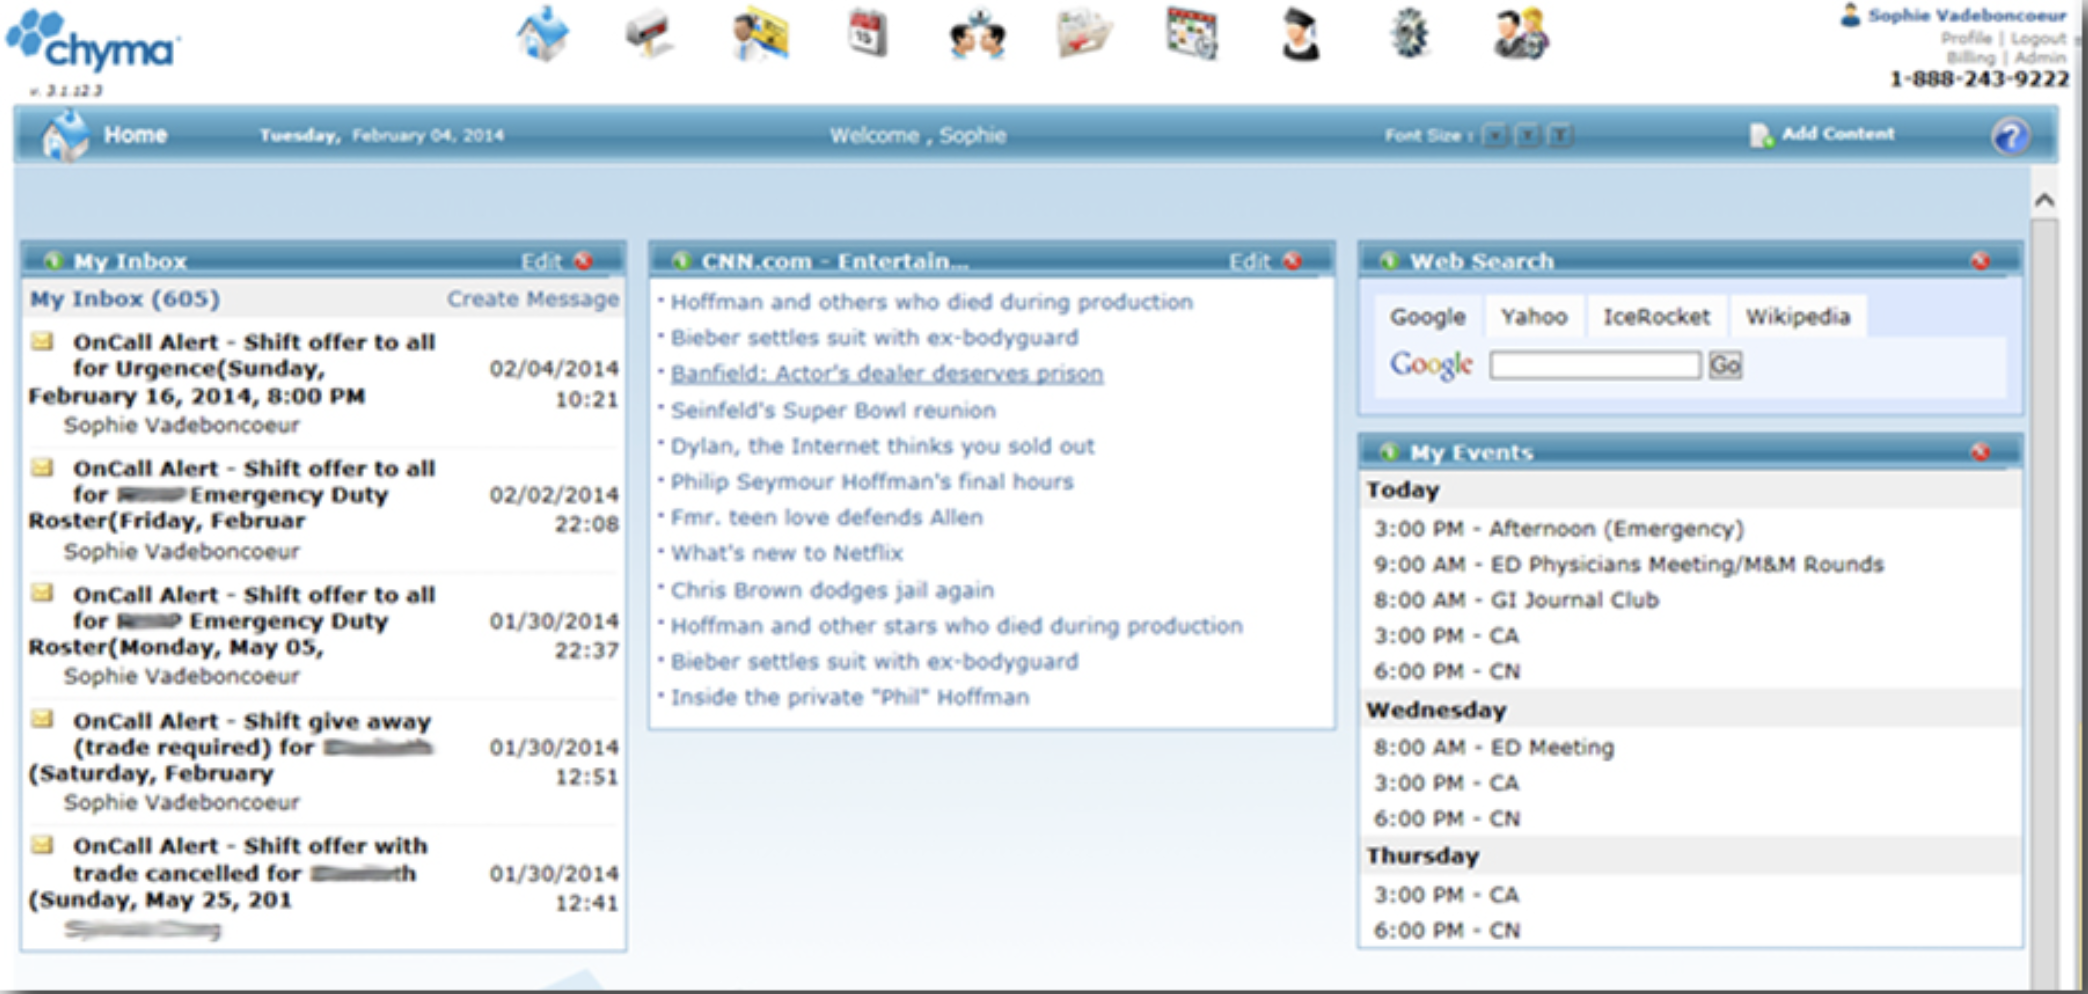
Task: Click event '3:00 PM - Afternoon (Emergency)'
Action: pyautogui.click(x=1558, y=529)
